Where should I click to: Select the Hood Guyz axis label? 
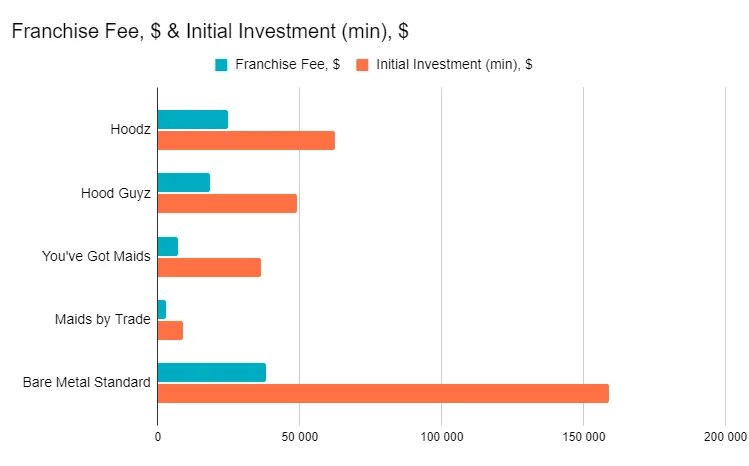[x=115, y=193]
